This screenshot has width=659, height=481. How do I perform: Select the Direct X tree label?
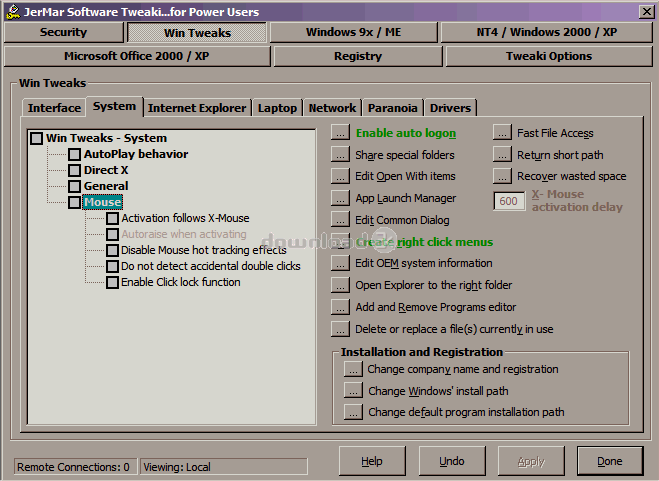point(106,170)
